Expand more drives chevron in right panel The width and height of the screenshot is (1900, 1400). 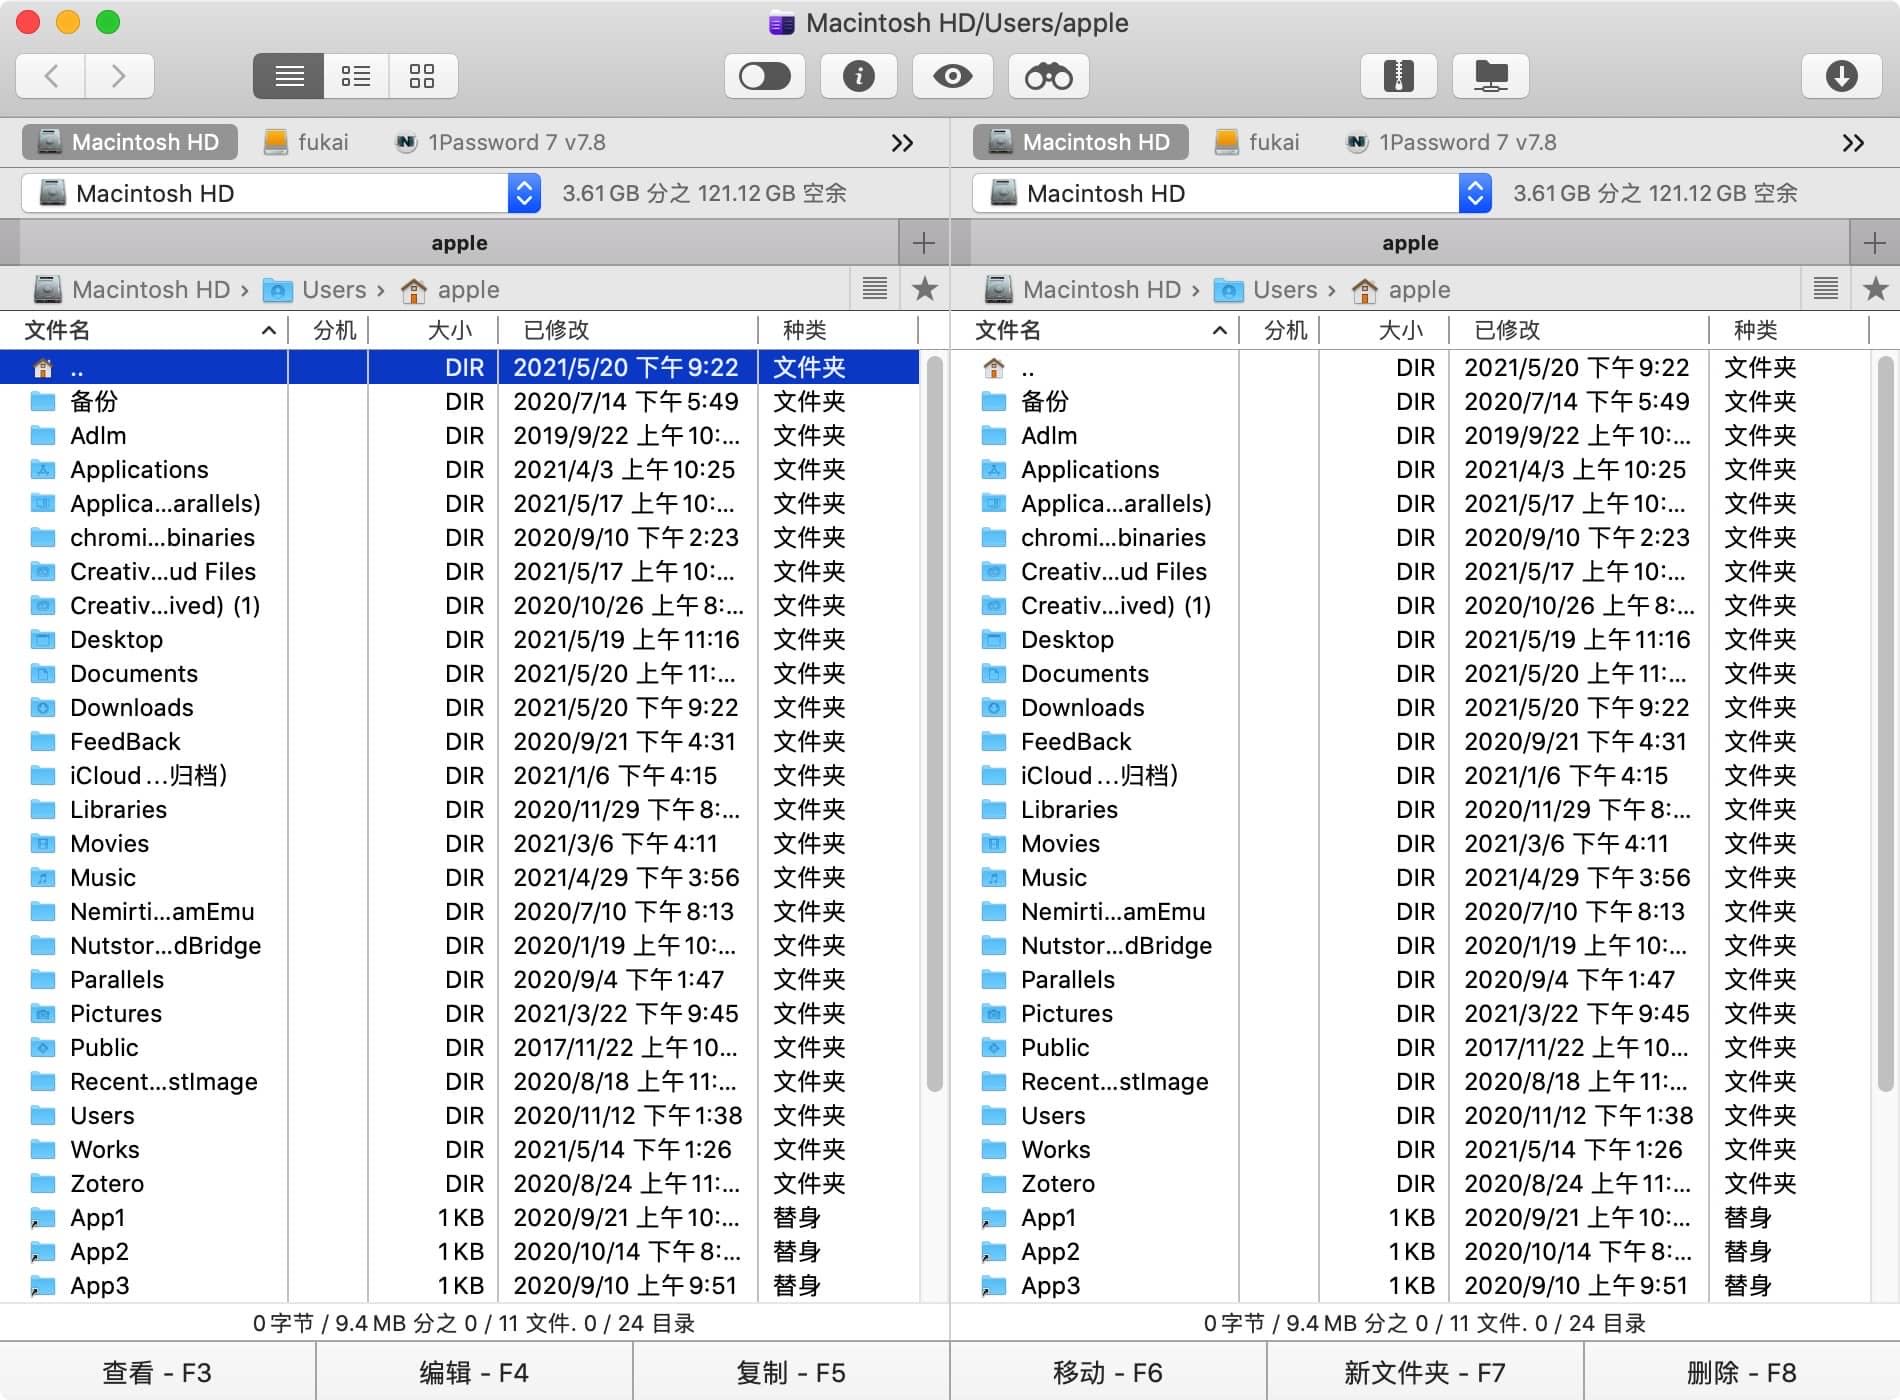click(x=1853, y=143)
